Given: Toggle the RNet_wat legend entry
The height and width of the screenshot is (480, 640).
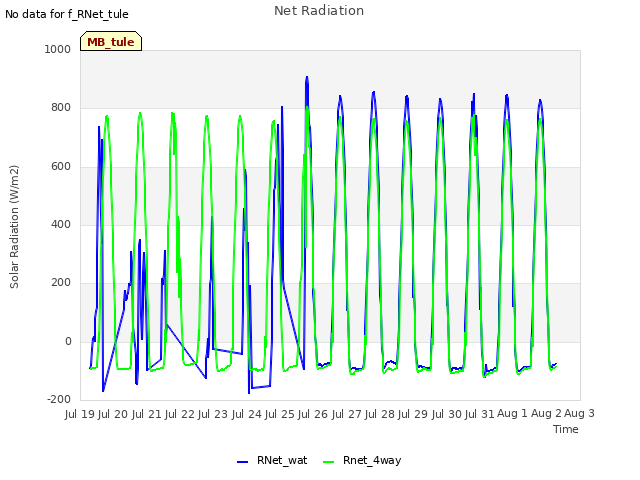Looking at the screenshot, I should [x=272, y=460].
